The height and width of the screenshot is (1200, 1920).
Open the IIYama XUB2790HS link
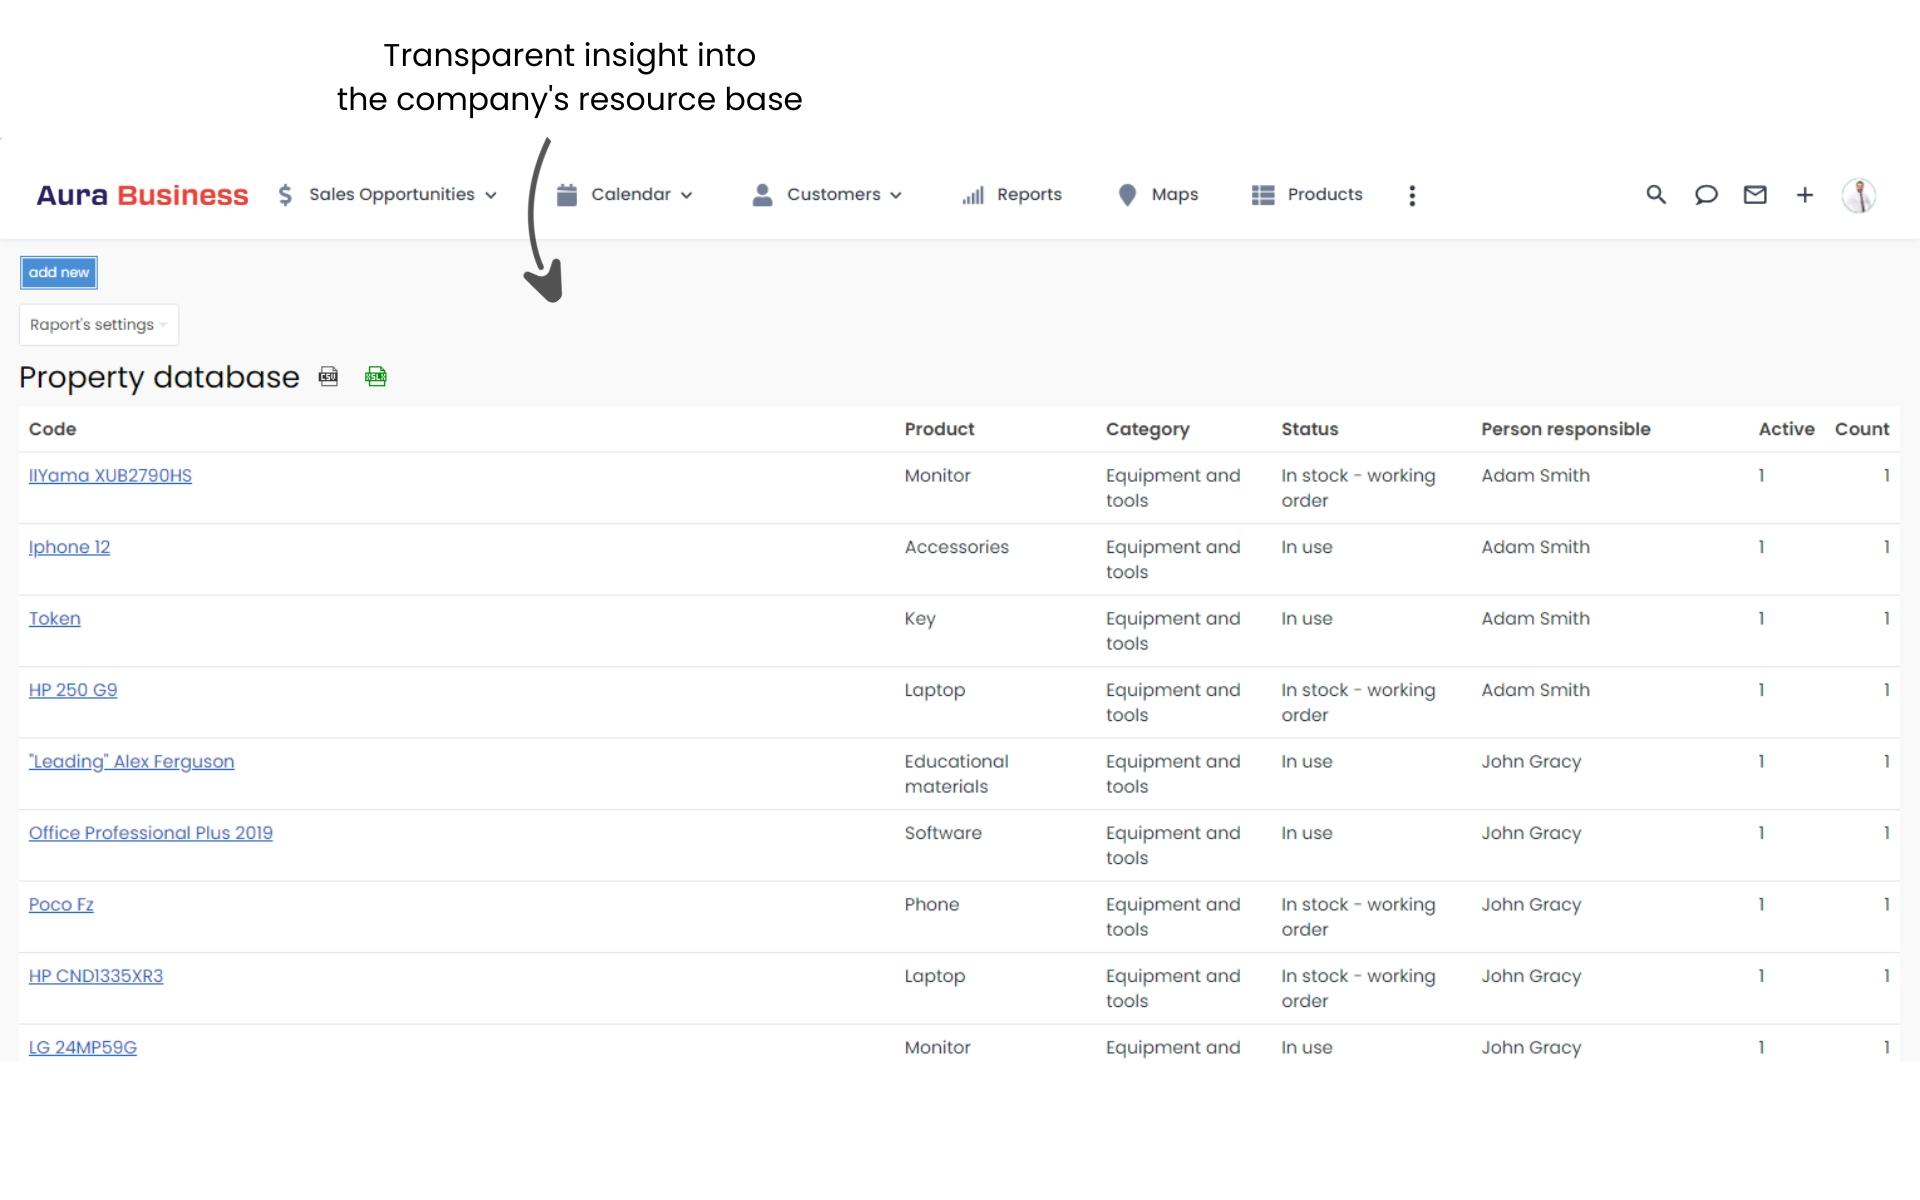[x=110, y=476]
